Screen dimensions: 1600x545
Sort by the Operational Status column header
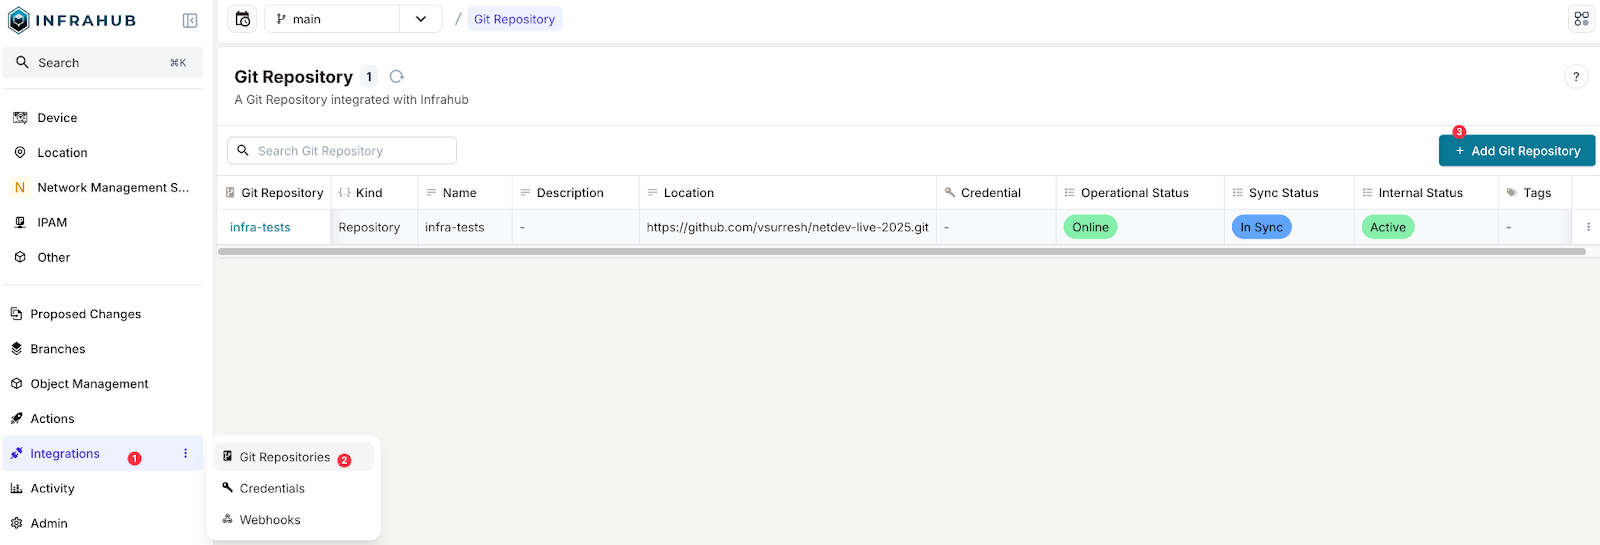click(x=1140, y=193)
